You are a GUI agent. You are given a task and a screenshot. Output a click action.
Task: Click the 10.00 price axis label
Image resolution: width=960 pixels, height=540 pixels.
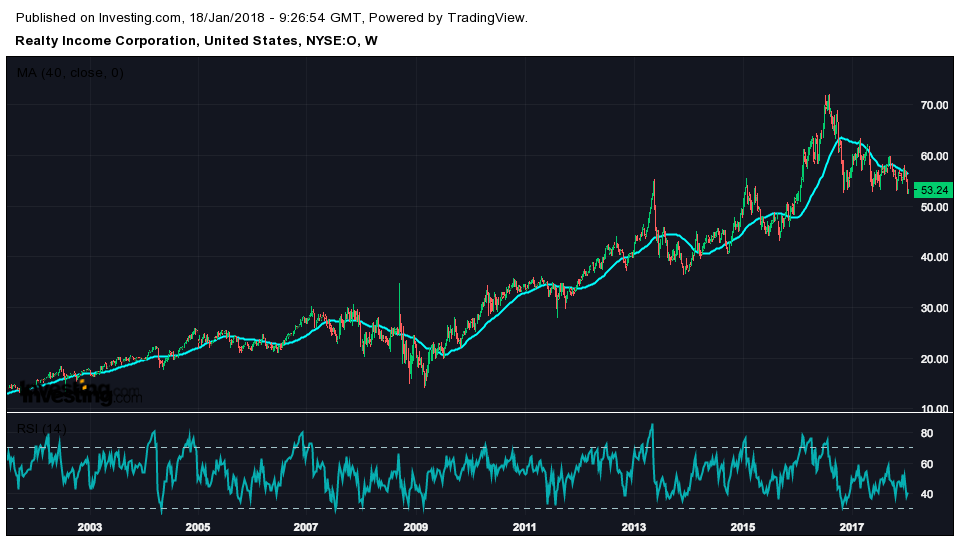click(934, 408)
